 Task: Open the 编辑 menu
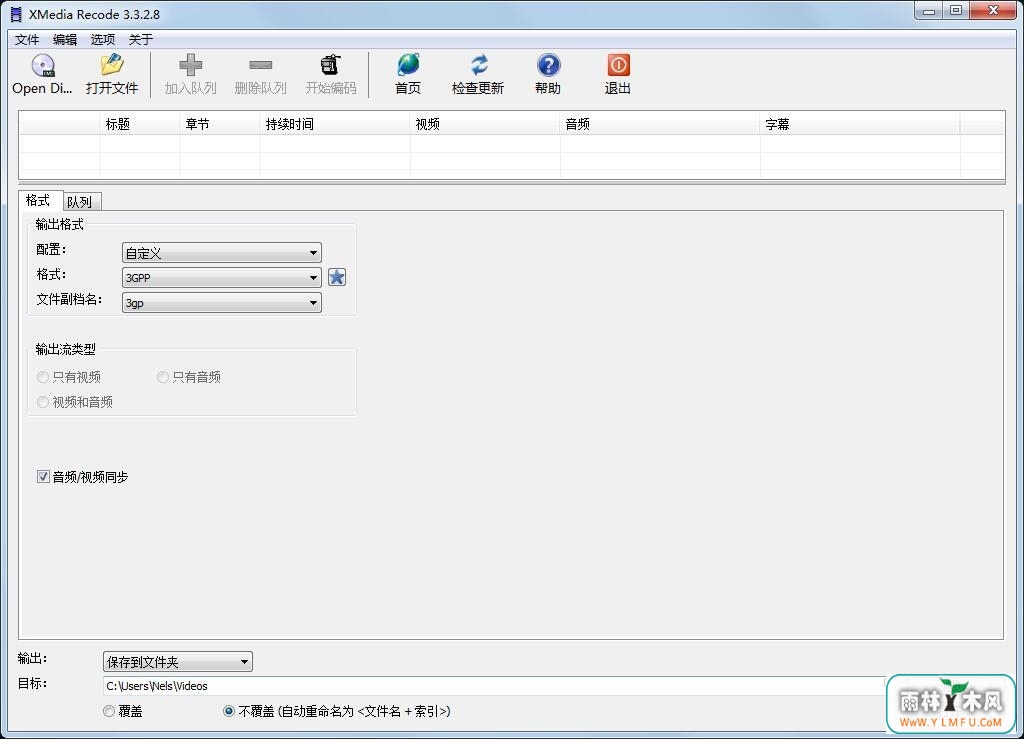(x=65, y=40)
